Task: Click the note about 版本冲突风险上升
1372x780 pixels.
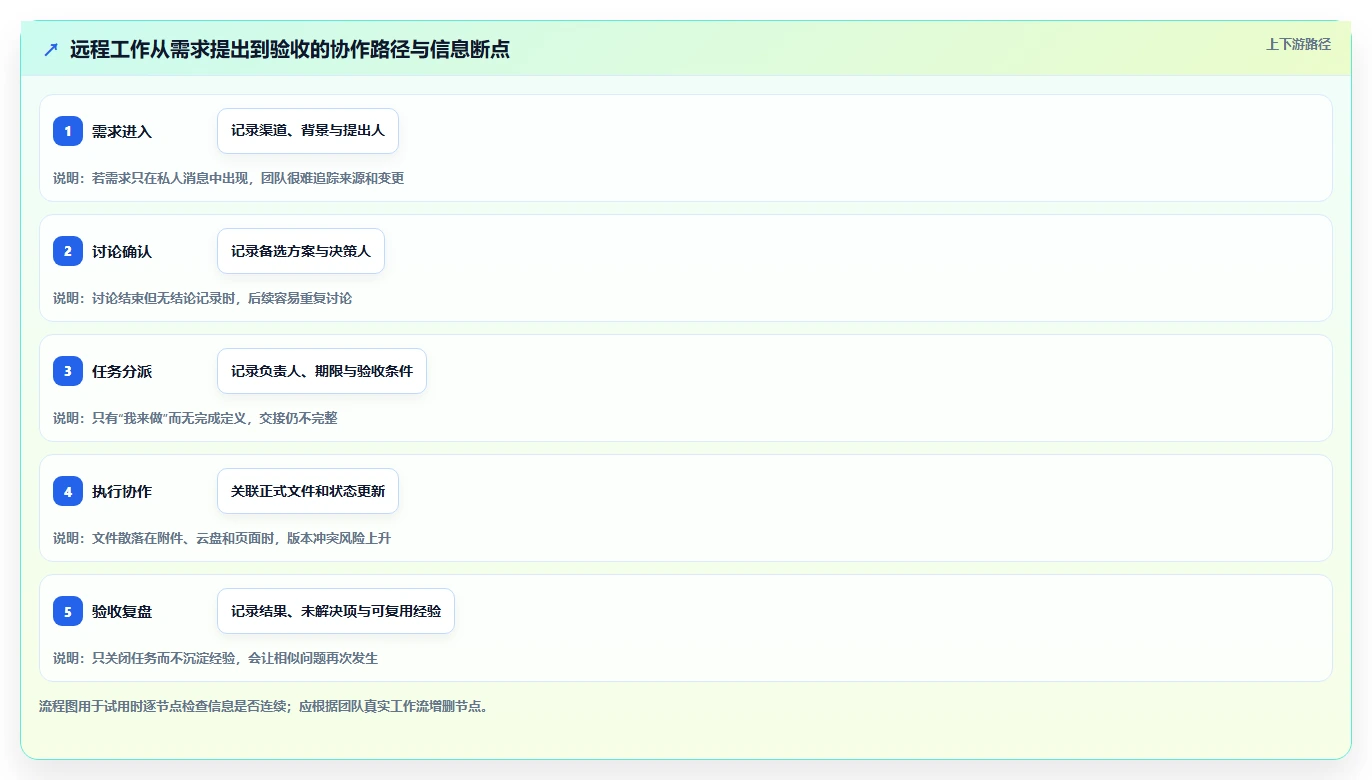Action: click(x=222, y=538)
